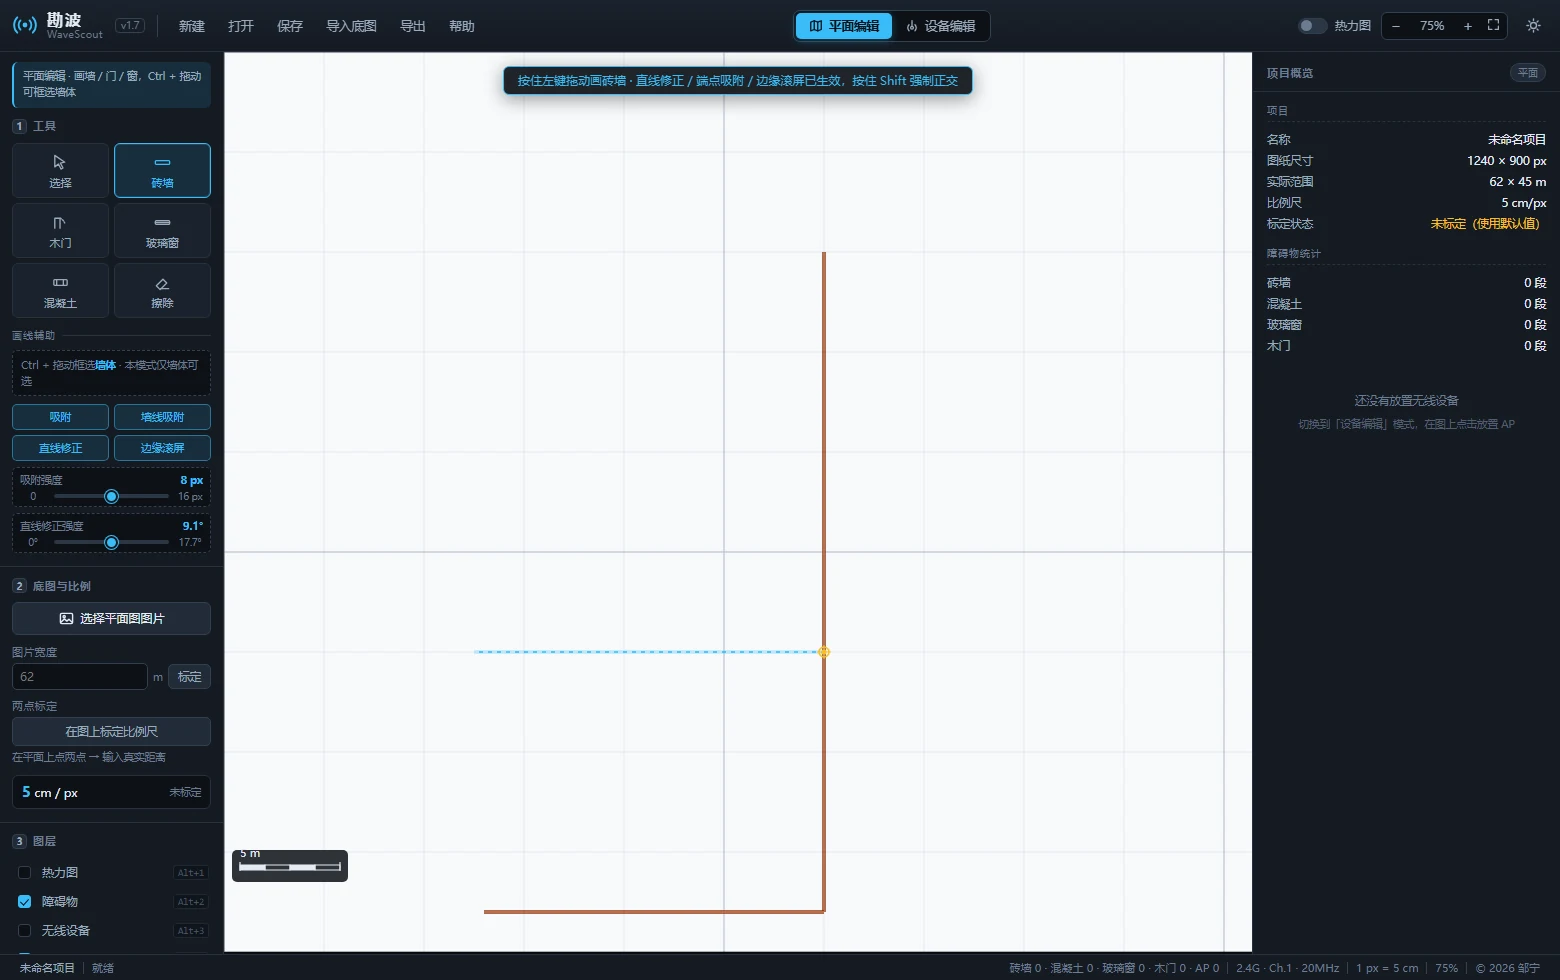
Task: Enable the 热力图 layer checkbox
Action: (x=25, y=873)
